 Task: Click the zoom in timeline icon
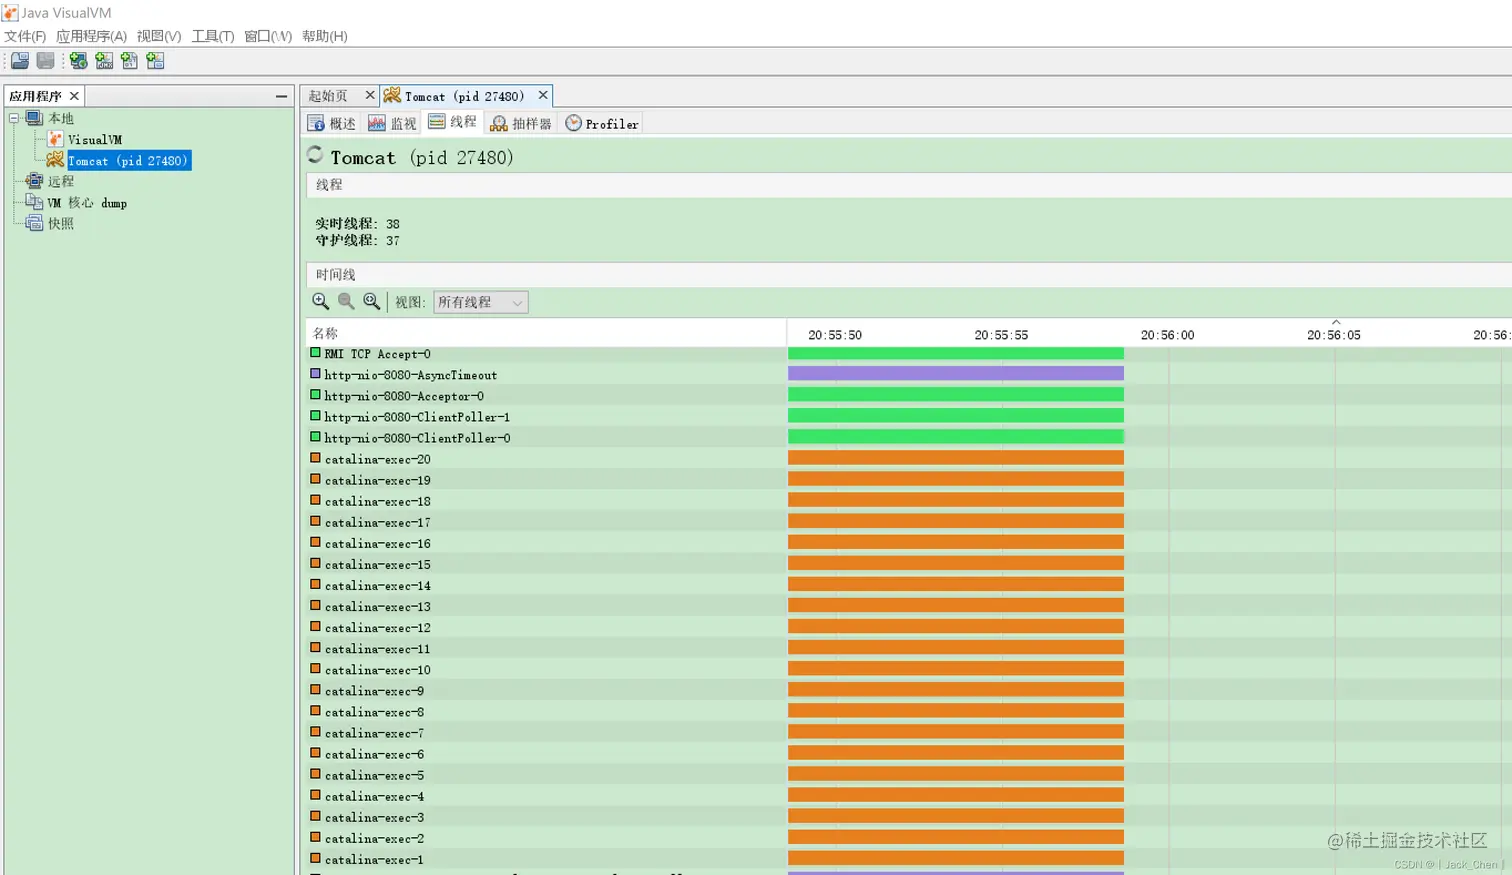pyautogui.click(x=320, y=301)
